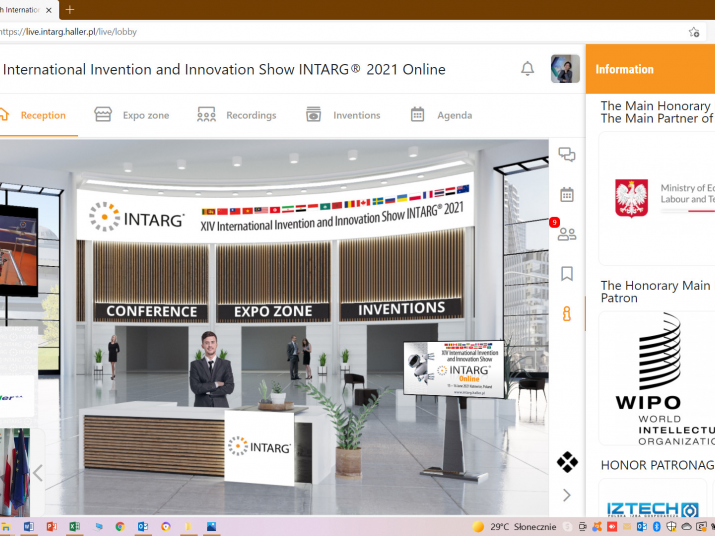This screenshot has width=715, height=536.
Task: Open the bookmark icon in sidebar
Action: [x=567, y=273]
